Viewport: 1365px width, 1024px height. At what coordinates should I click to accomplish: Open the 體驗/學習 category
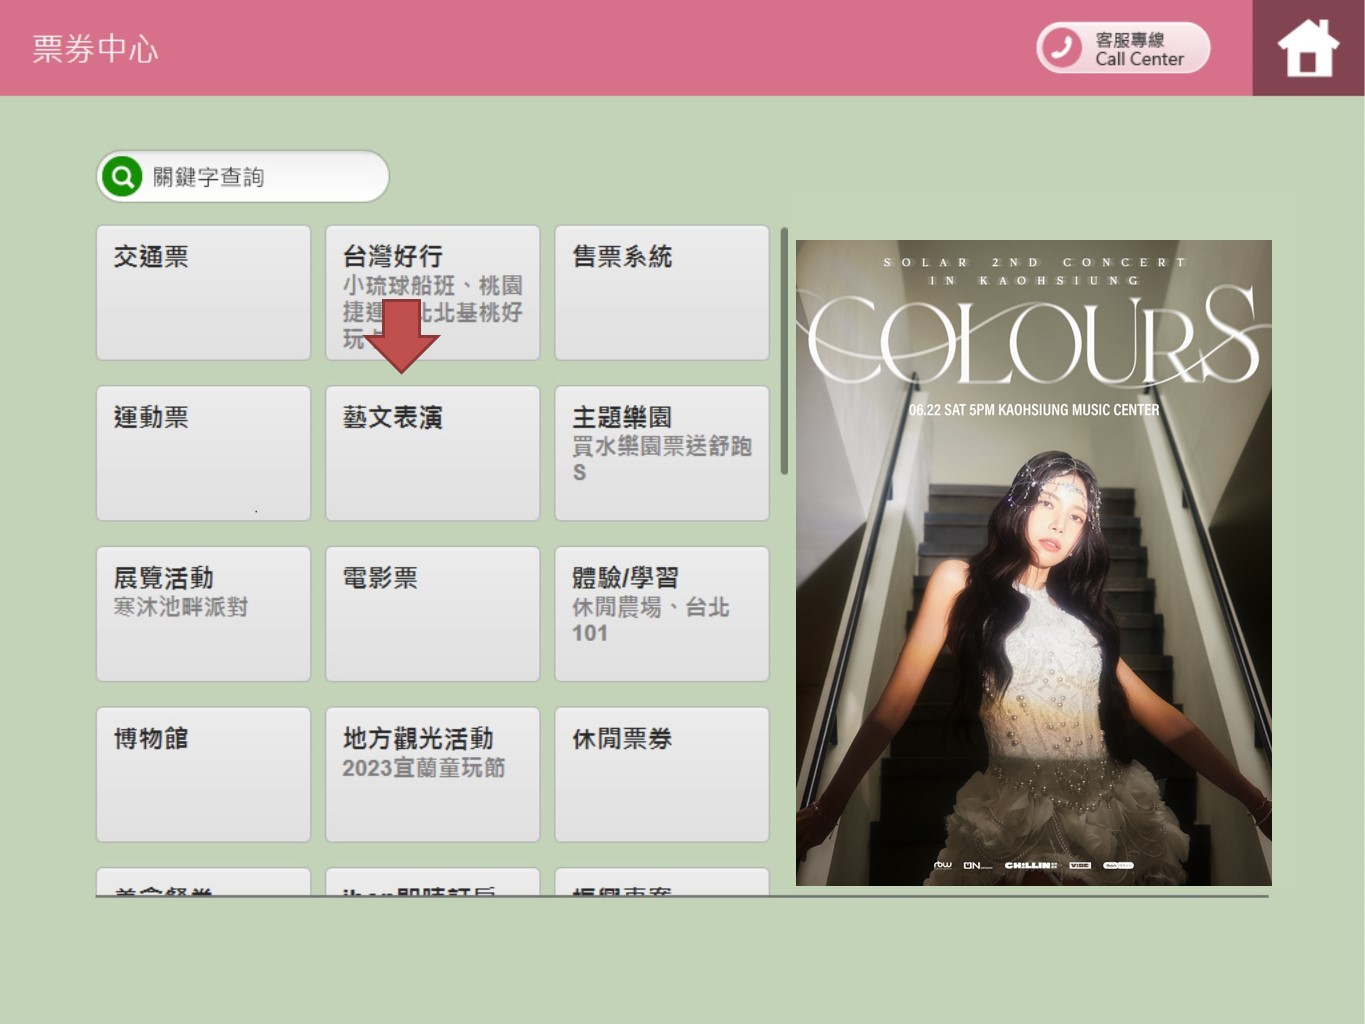click(662, 614)
